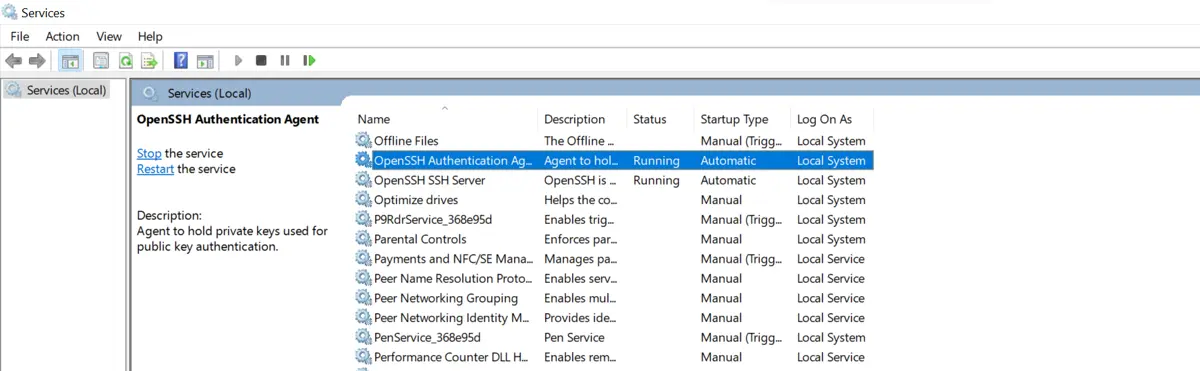The image size is (1200, 371).
Task: Click the gear icon for OpenSSH Authentication Agent
Action: [363, 160]
